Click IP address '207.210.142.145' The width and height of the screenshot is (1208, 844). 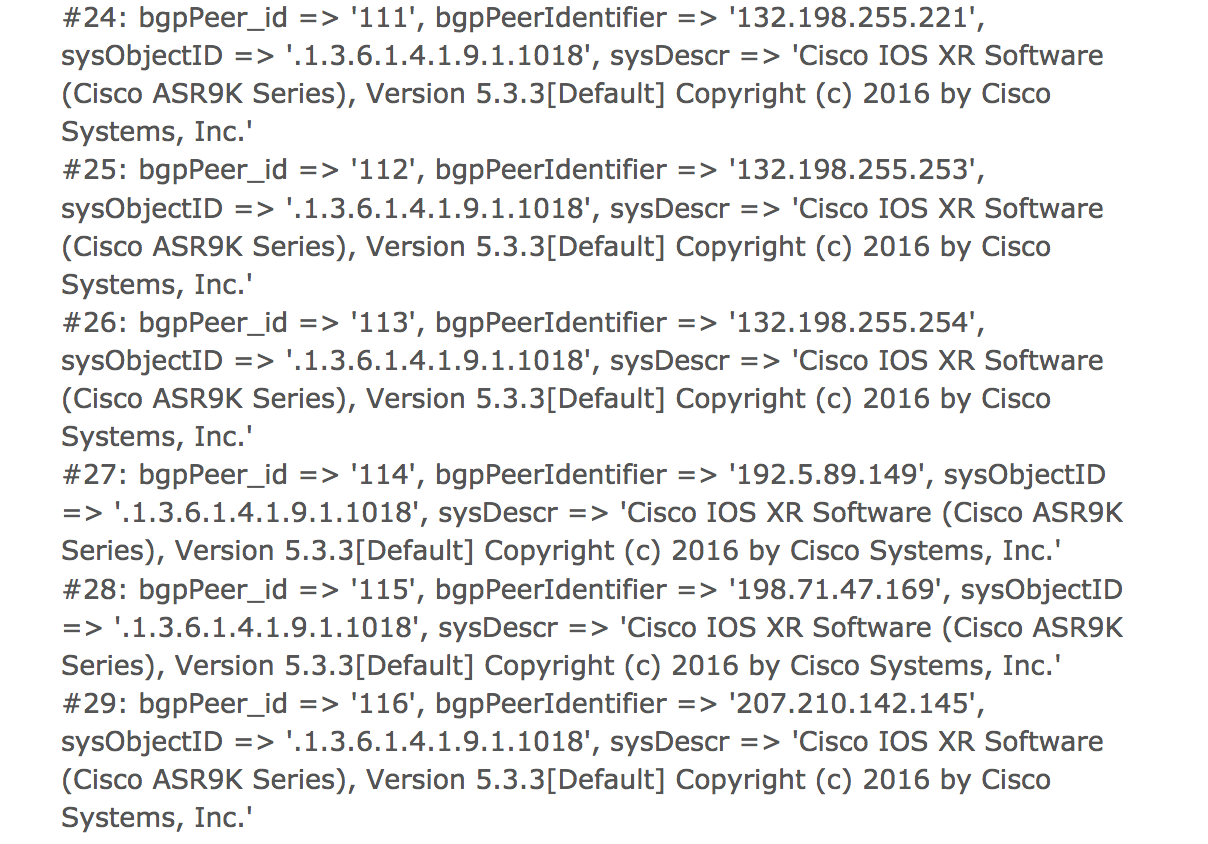click(853, 704)
